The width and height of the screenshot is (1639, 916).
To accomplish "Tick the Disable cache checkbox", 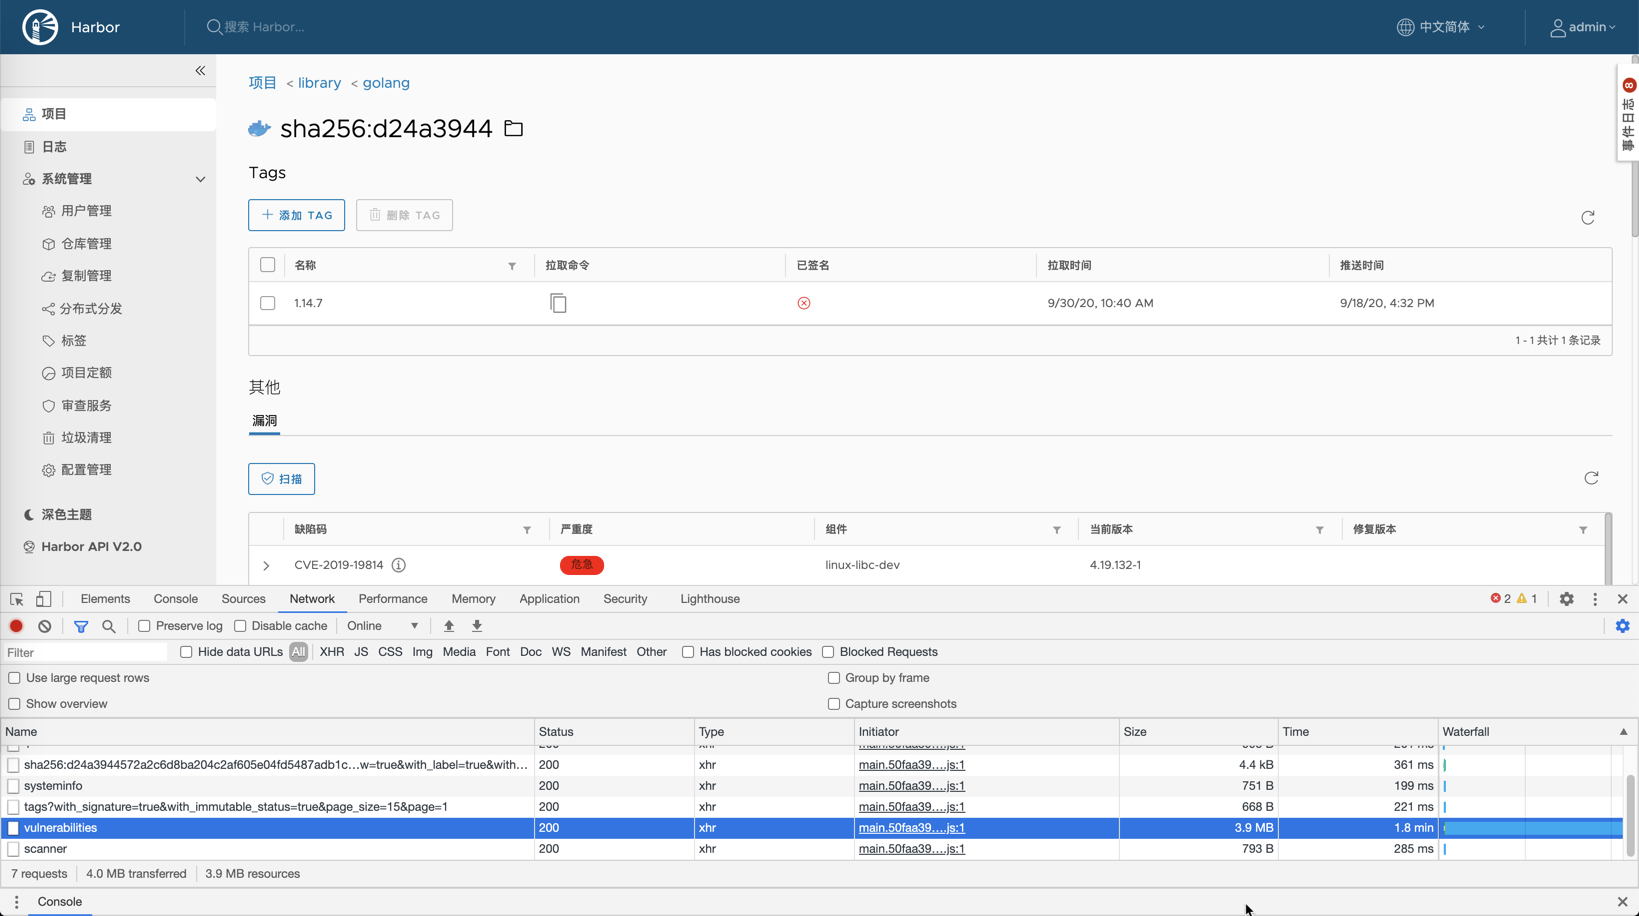I will tap(240, 626).
